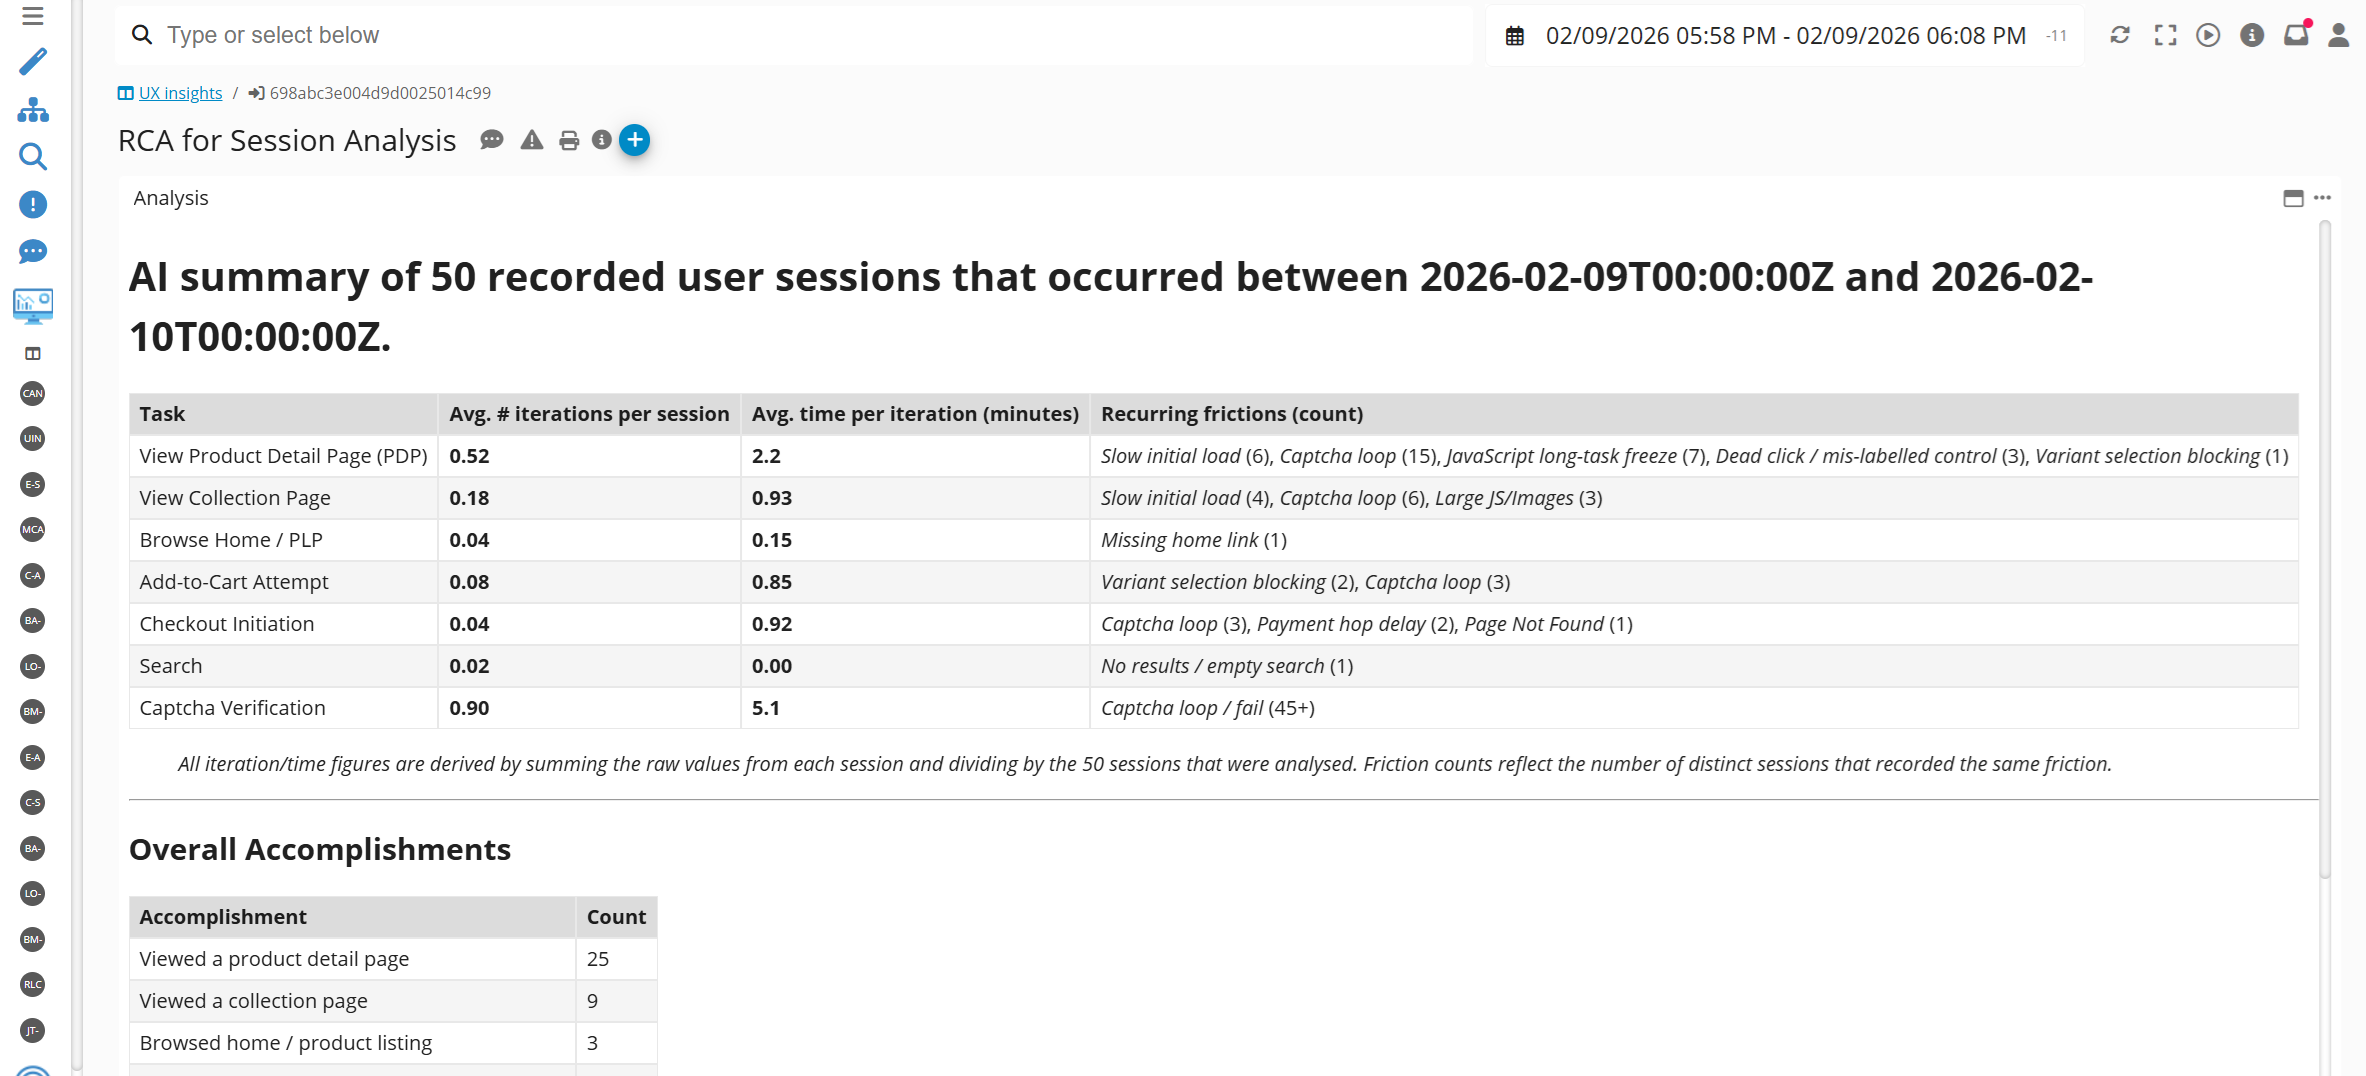The image size is (2366, 1076).
Task: Expand the Analysis panel three-dots menu
Action: pos(2322,198)
